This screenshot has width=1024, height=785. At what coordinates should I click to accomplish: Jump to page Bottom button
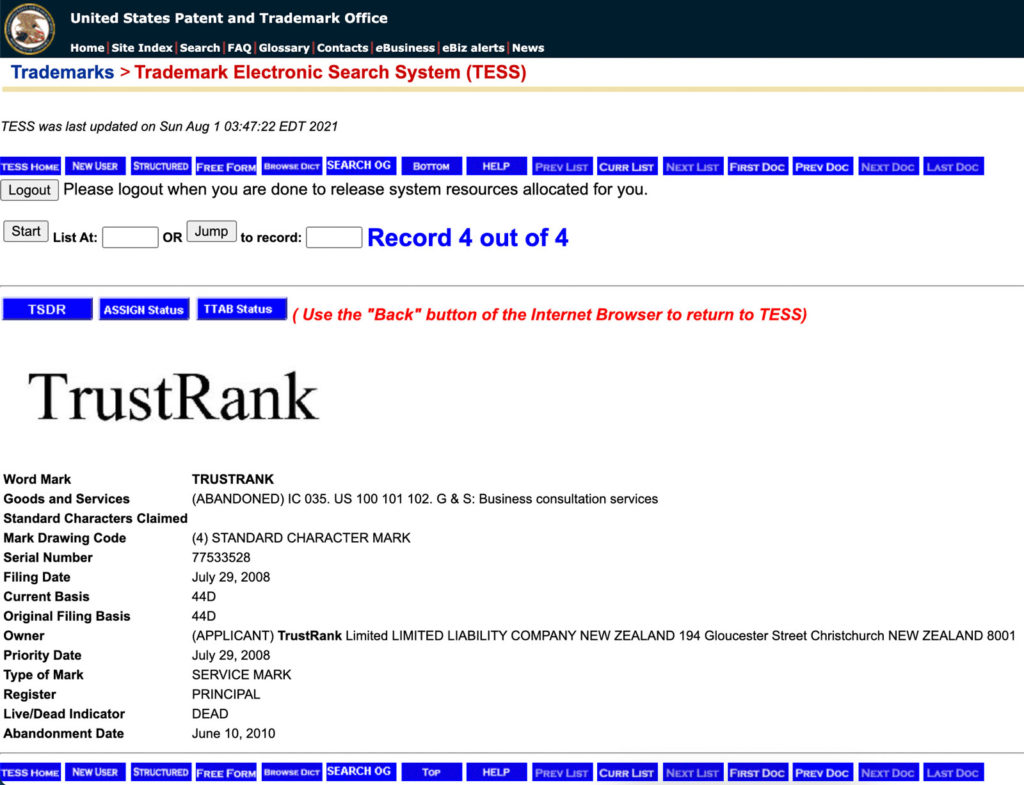tap(432, 167)
